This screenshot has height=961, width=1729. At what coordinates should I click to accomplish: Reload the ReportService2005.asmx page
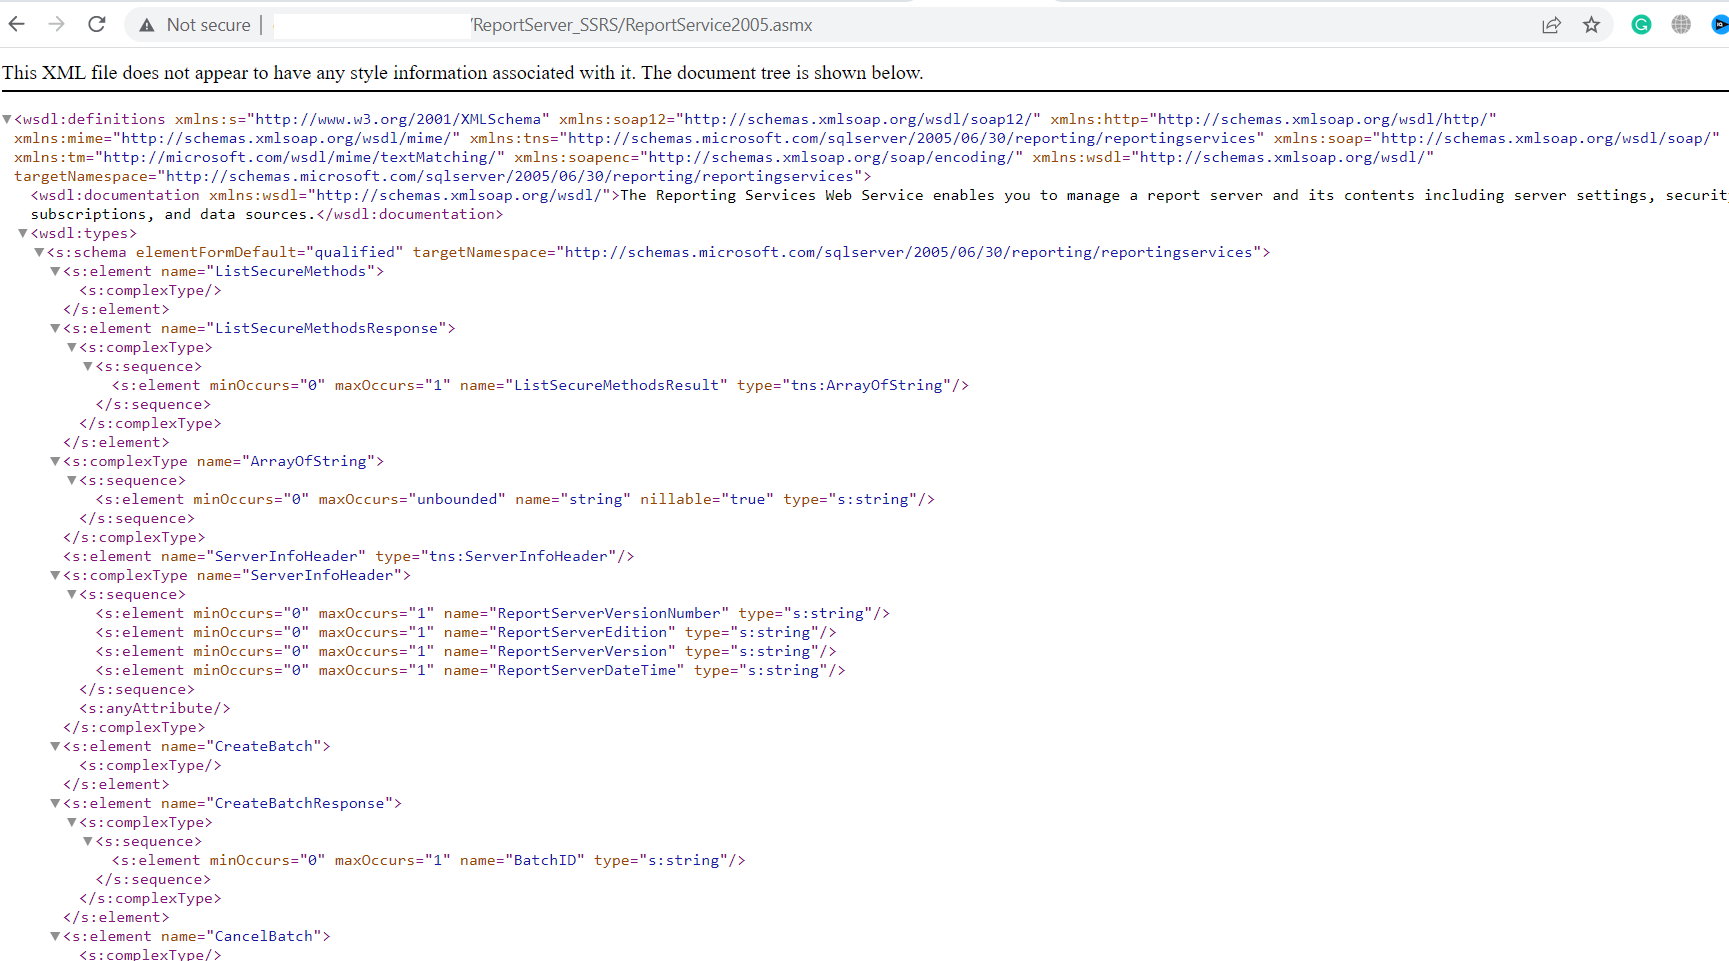tap(96, 25)
